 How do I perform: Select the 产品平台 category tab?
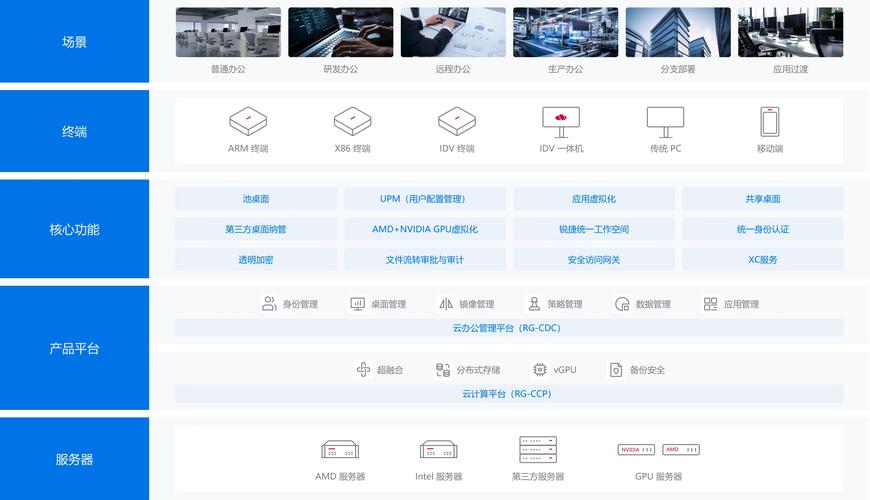[74, 348]
